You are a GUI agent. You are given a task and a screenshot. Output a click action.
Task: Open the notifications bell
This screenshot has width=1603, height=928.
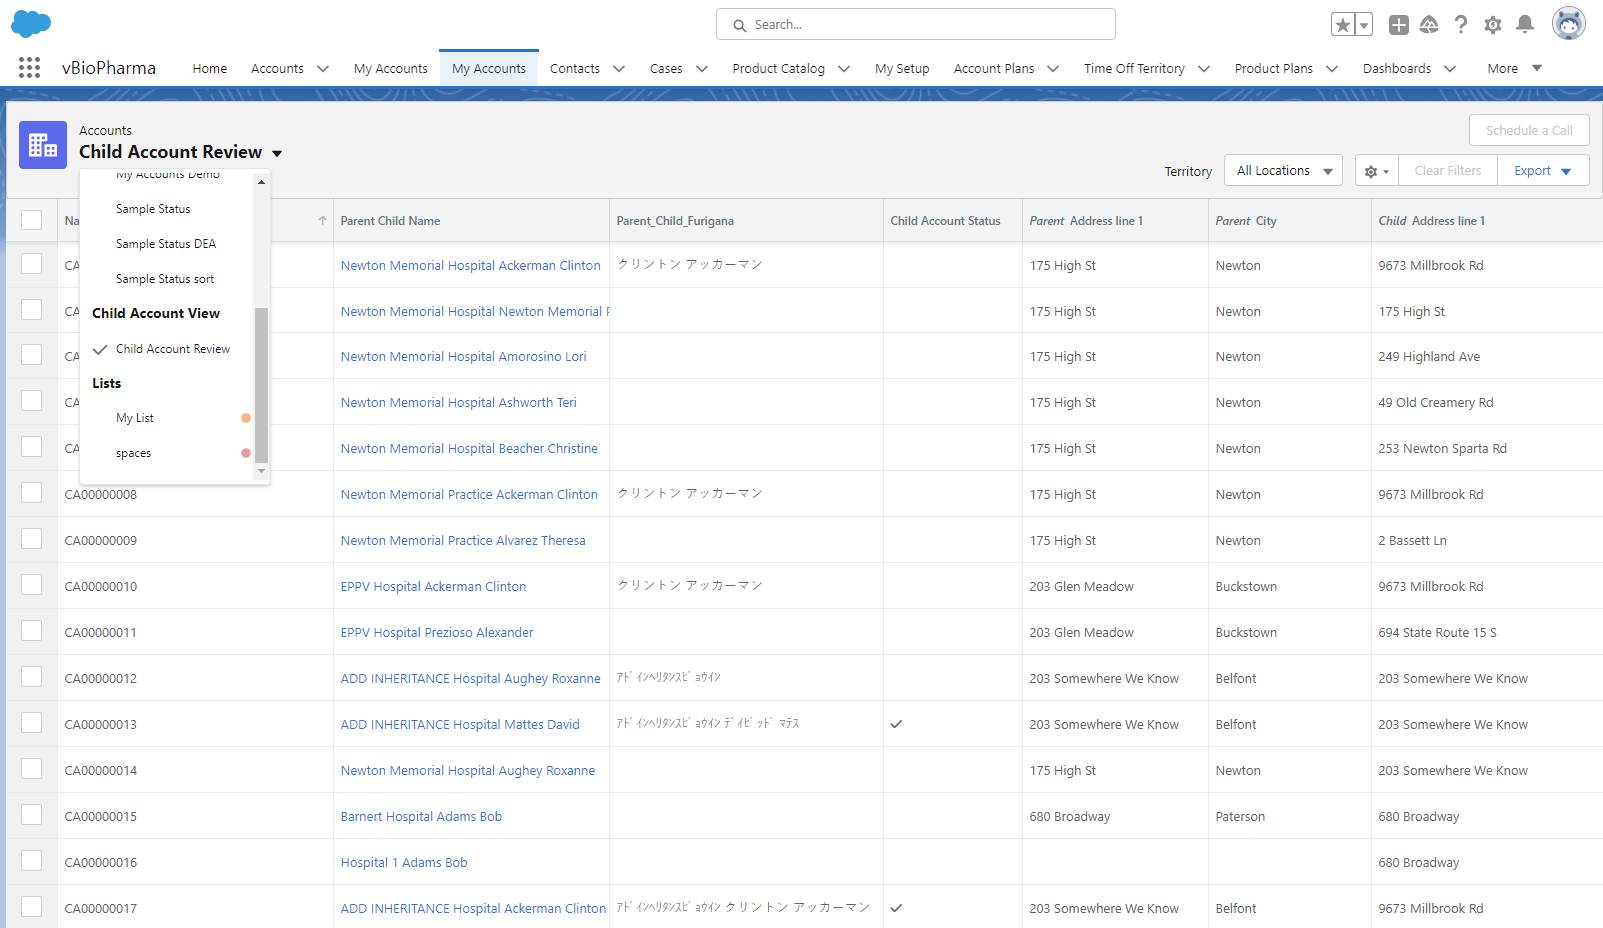pos(1525,25)
